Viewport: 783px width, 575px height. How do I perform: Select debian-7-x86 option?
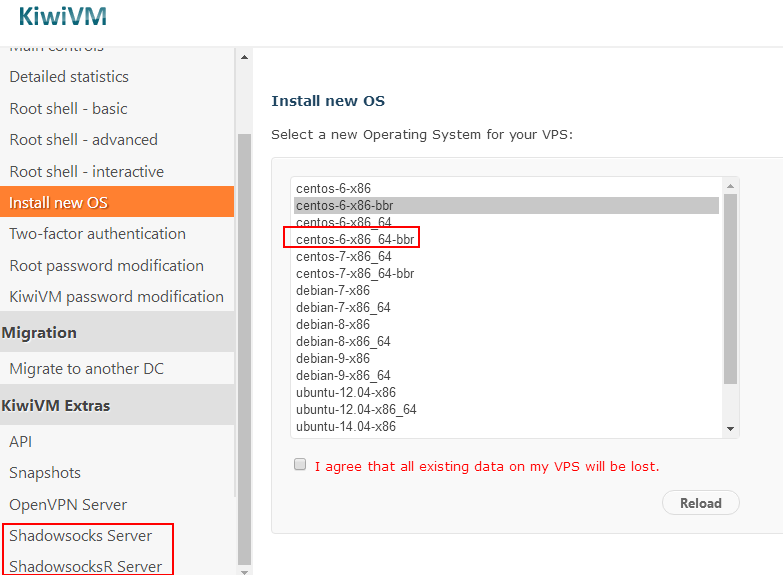tap(506, 290)
